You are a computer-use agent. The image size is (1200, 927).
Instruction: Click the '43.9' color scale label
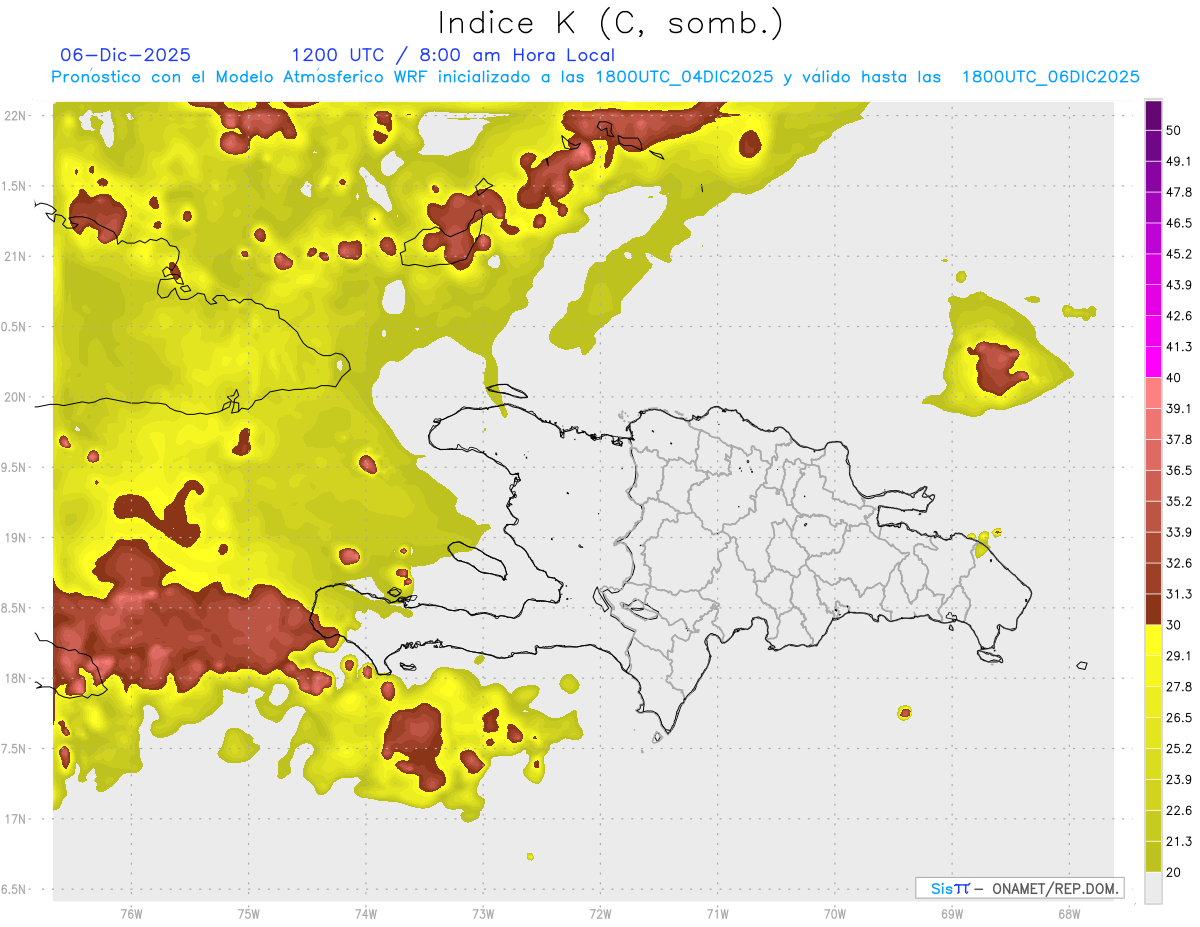coord(1179,285)
